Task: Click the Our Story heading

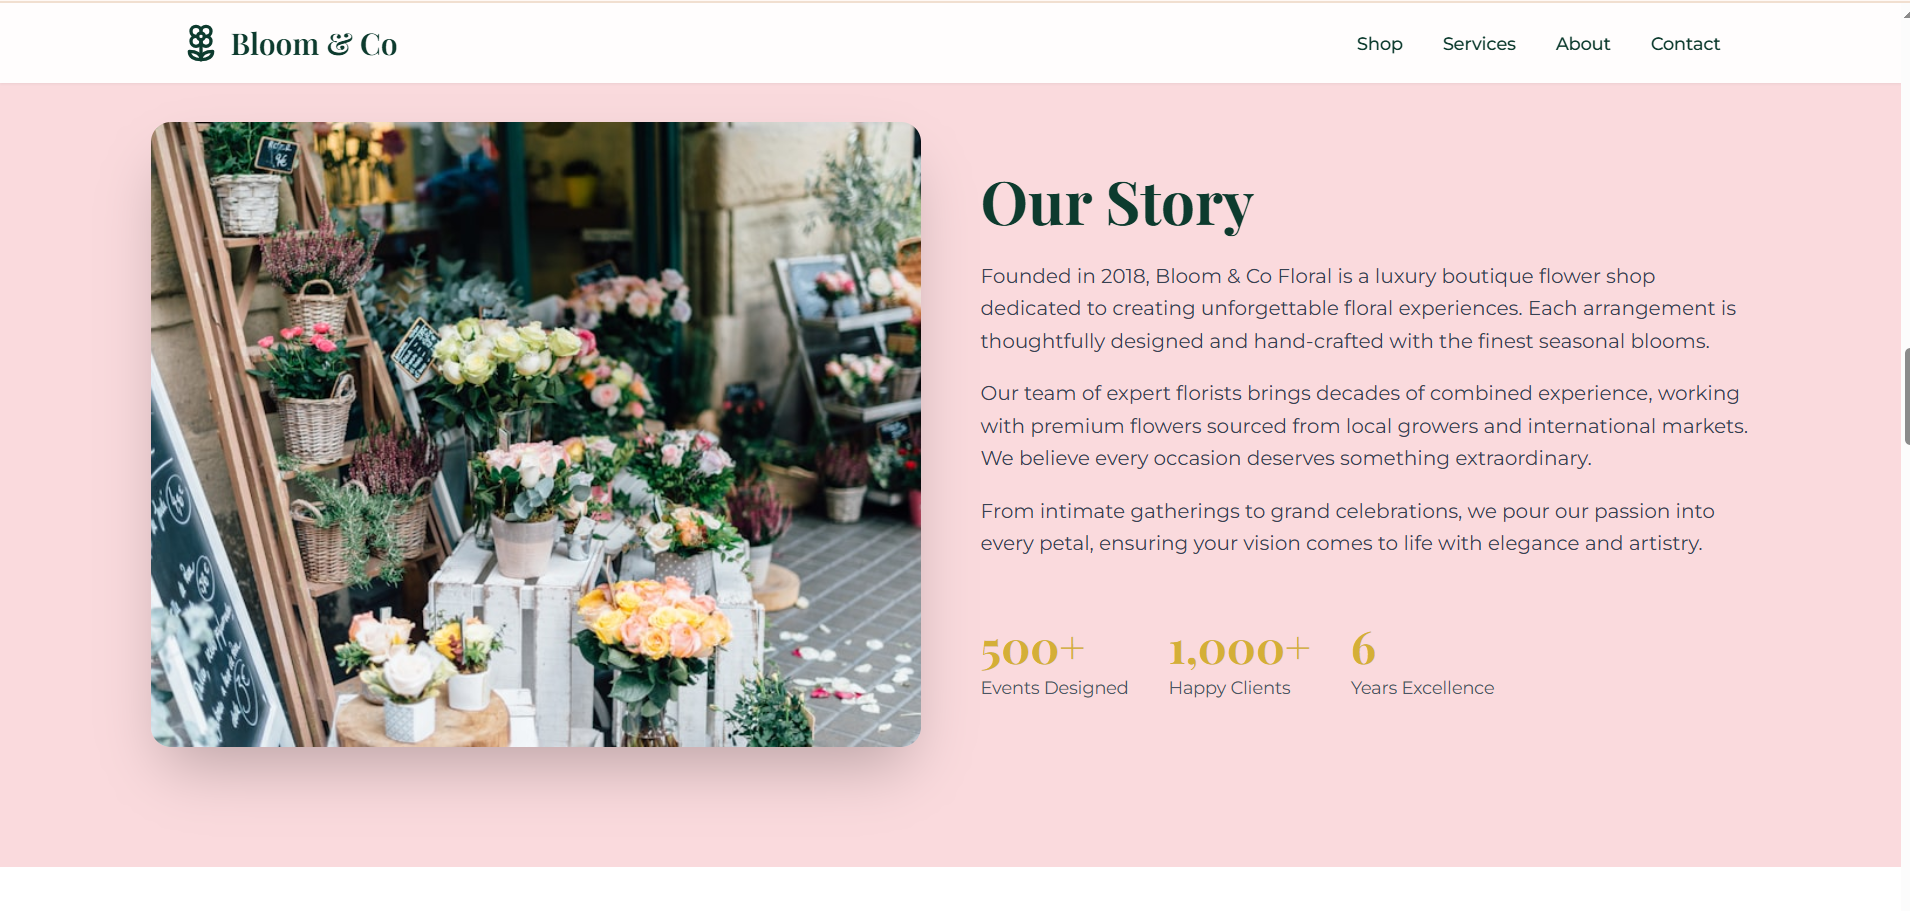Action: [1117, 205]
